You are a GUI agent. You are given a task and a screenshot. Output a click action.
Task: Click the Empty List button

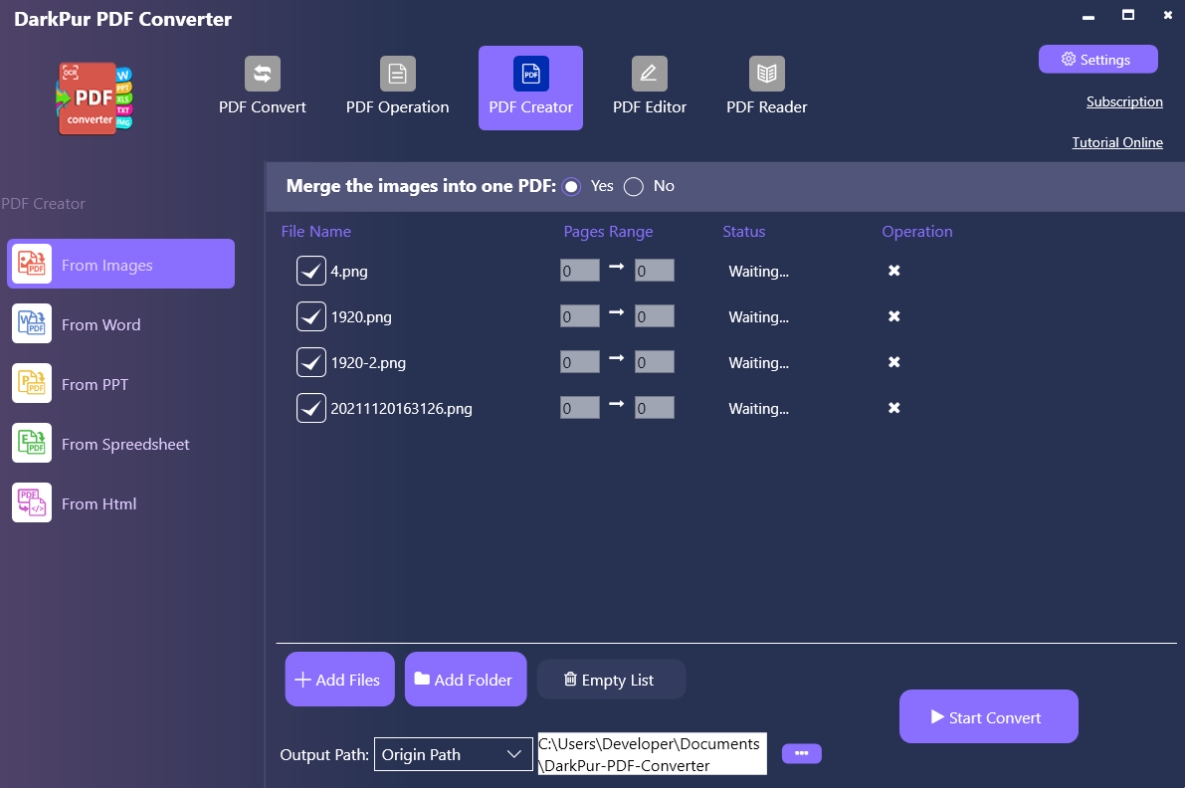[610, 680]
